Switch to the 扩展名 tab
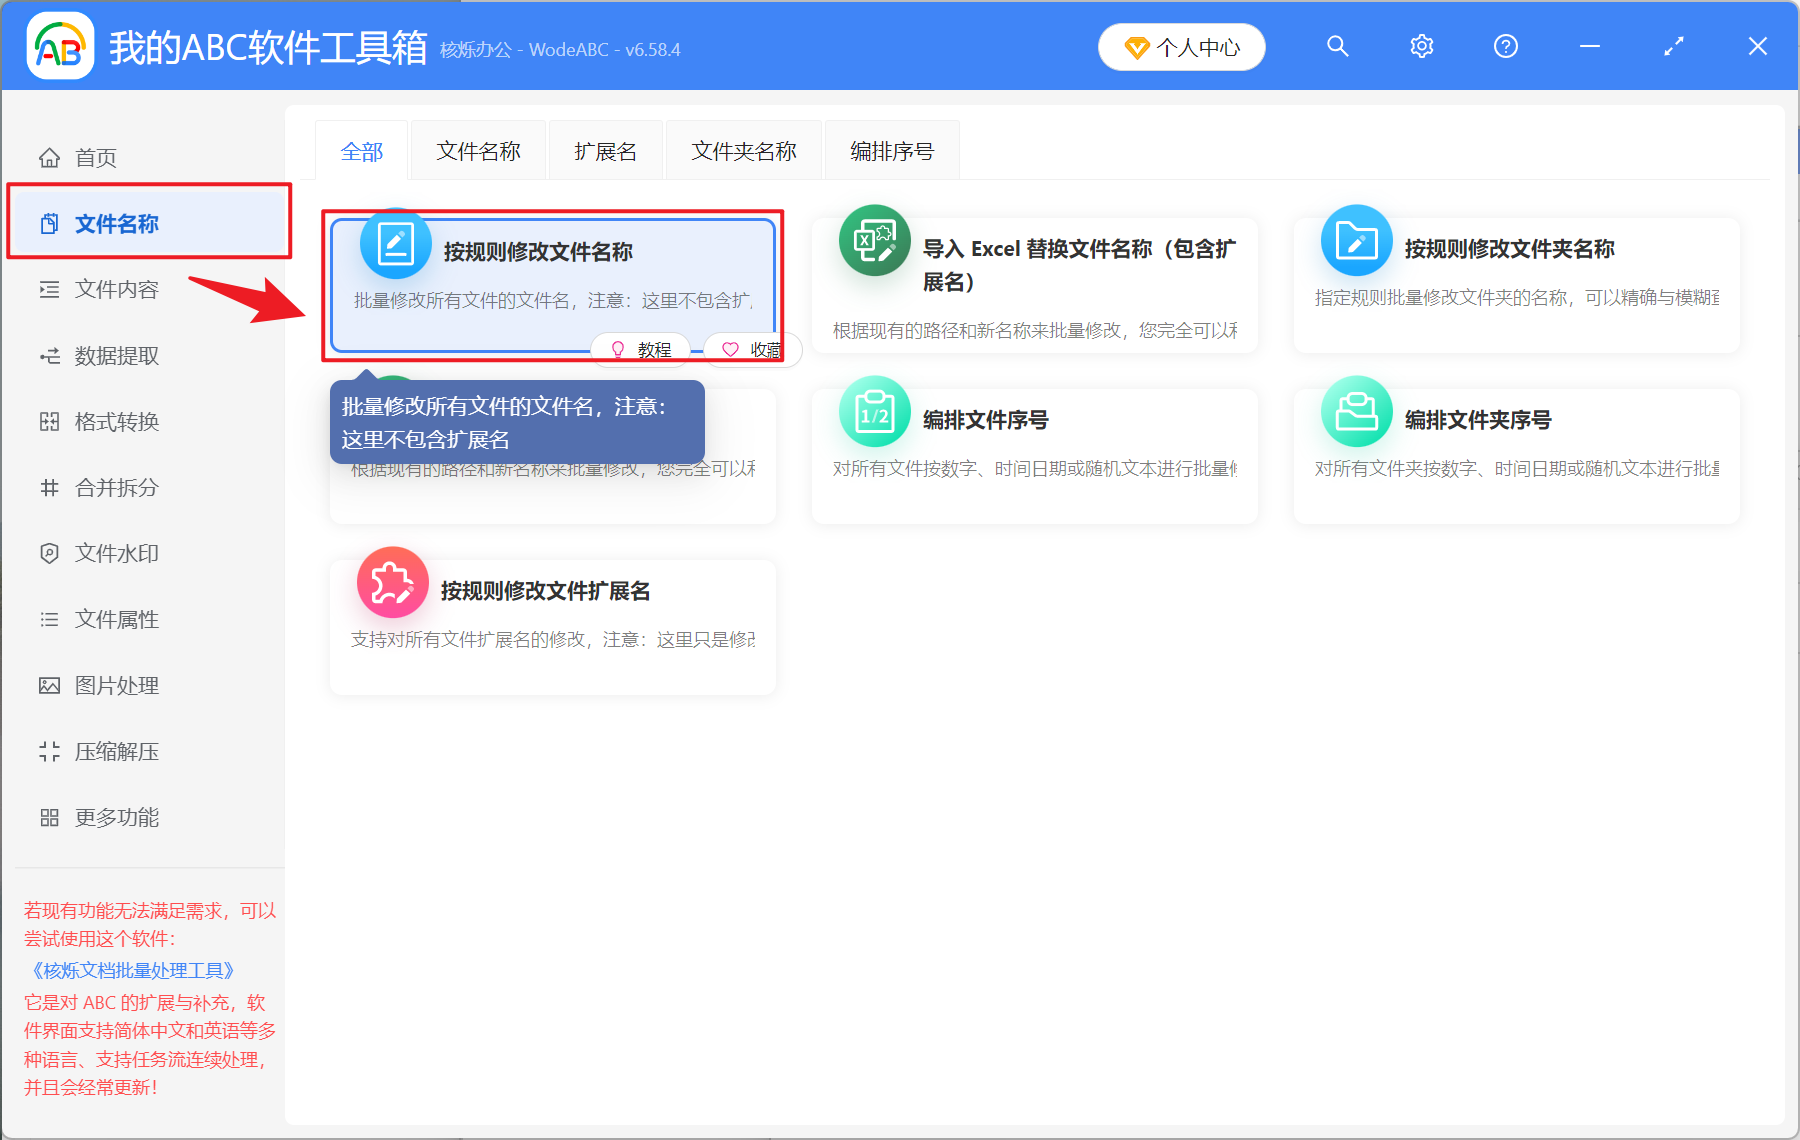Screen dimensions: 1800x1140 pyautogui.click(x=605, y=151)
